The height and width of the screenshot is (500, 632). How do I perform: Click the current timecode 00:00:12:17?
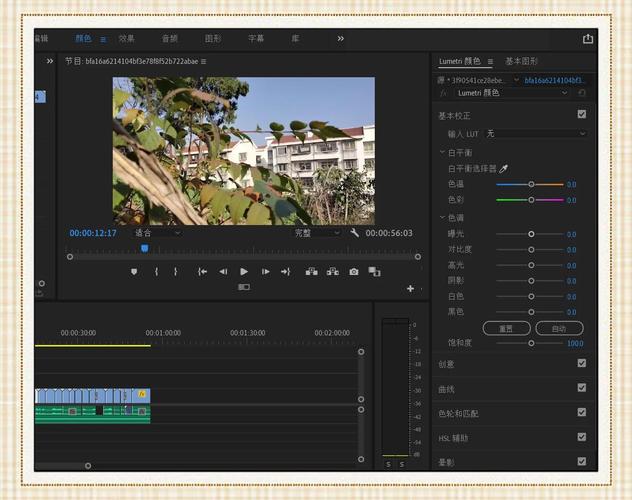click(x=93, y=233)
